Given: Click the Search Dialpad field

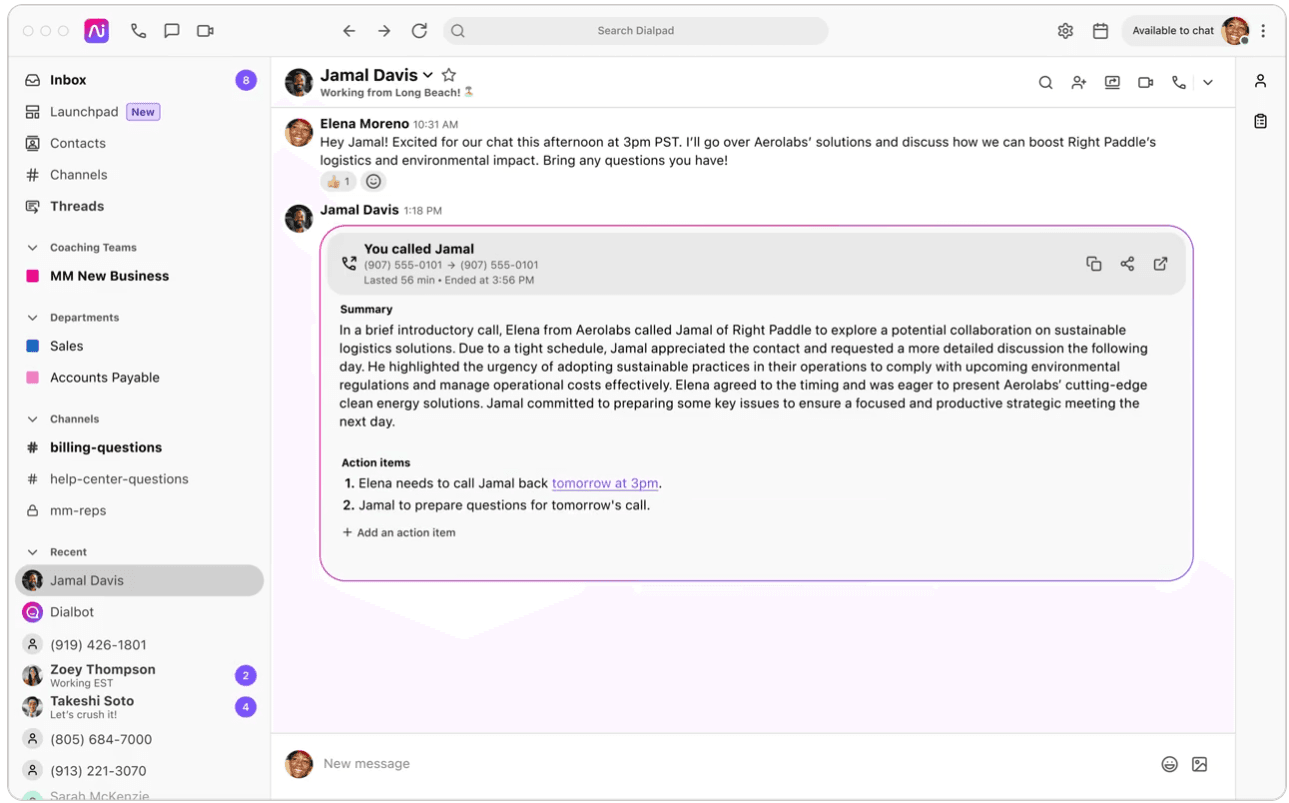Looking at the screenshot, I should pos(635,31).
